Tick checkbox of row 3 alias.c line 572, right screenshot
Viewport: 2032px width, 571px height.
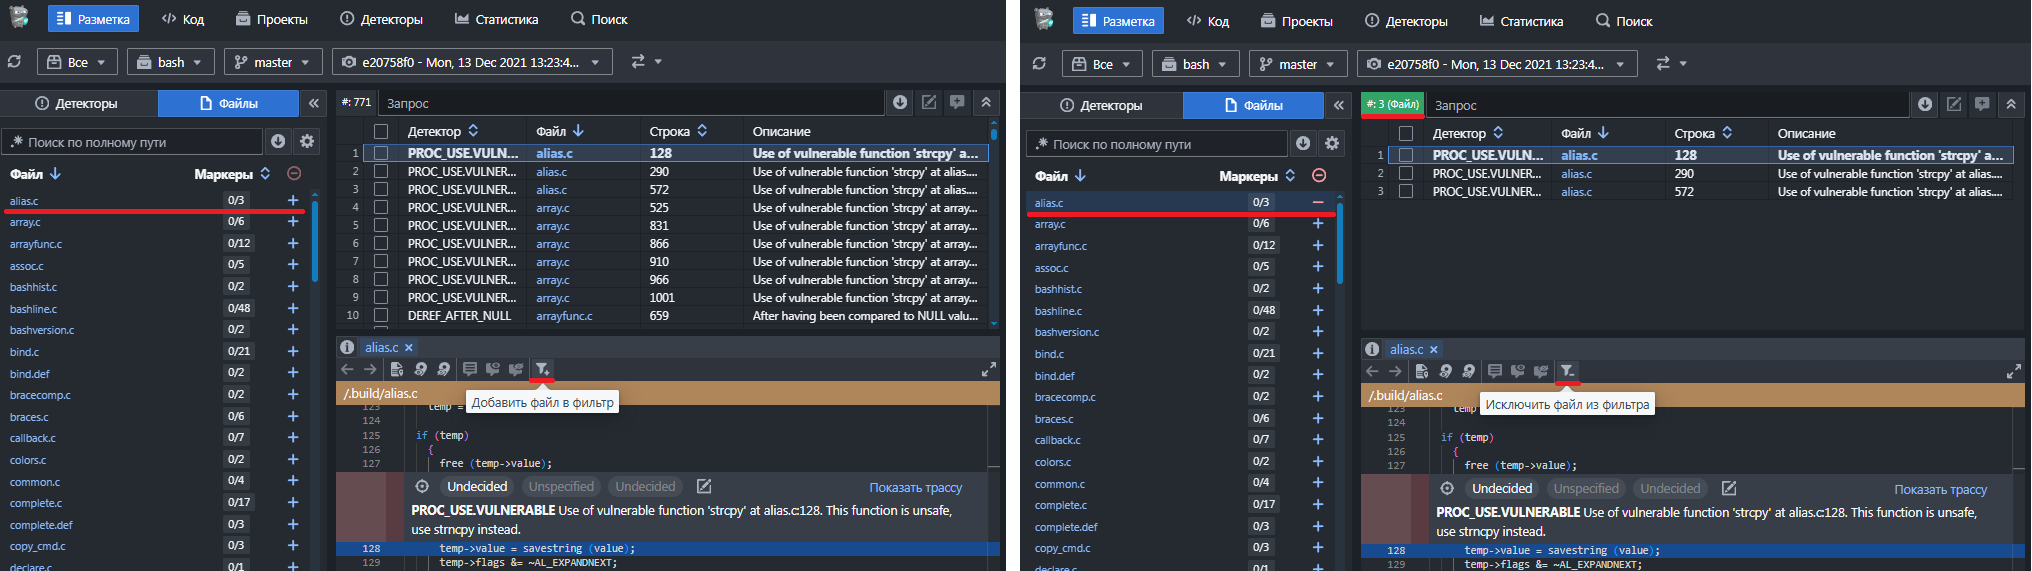[1406, 191]
